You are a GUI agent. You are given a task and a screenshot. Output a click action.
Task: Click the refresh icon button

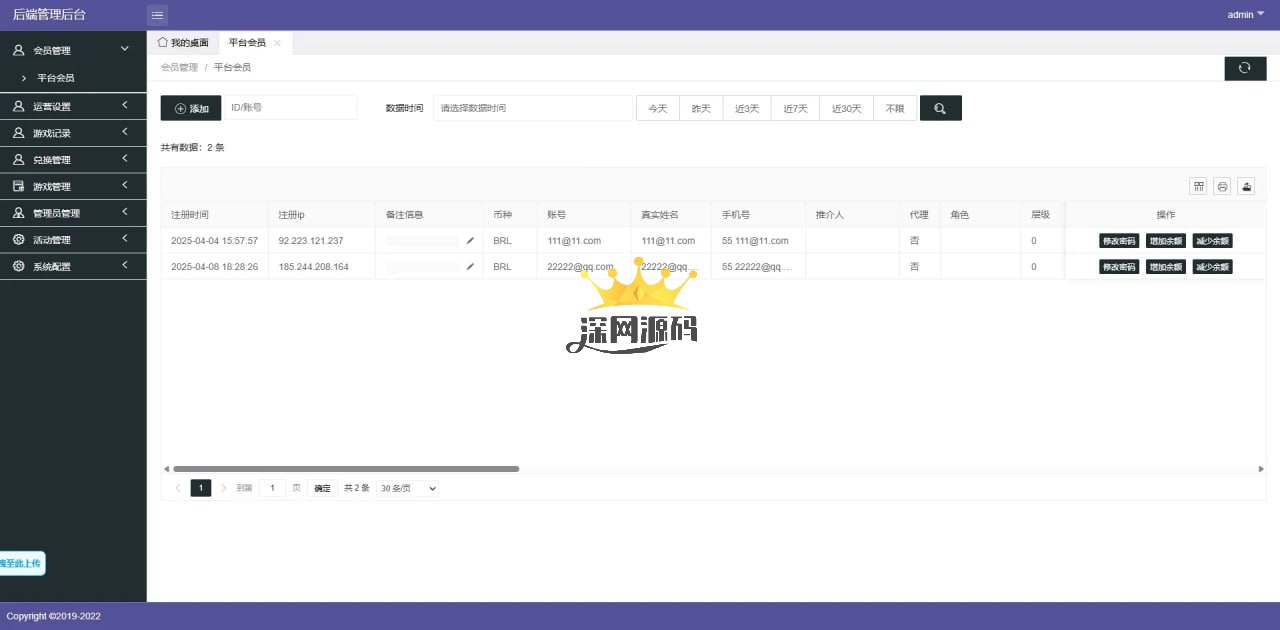(1245, 68)
